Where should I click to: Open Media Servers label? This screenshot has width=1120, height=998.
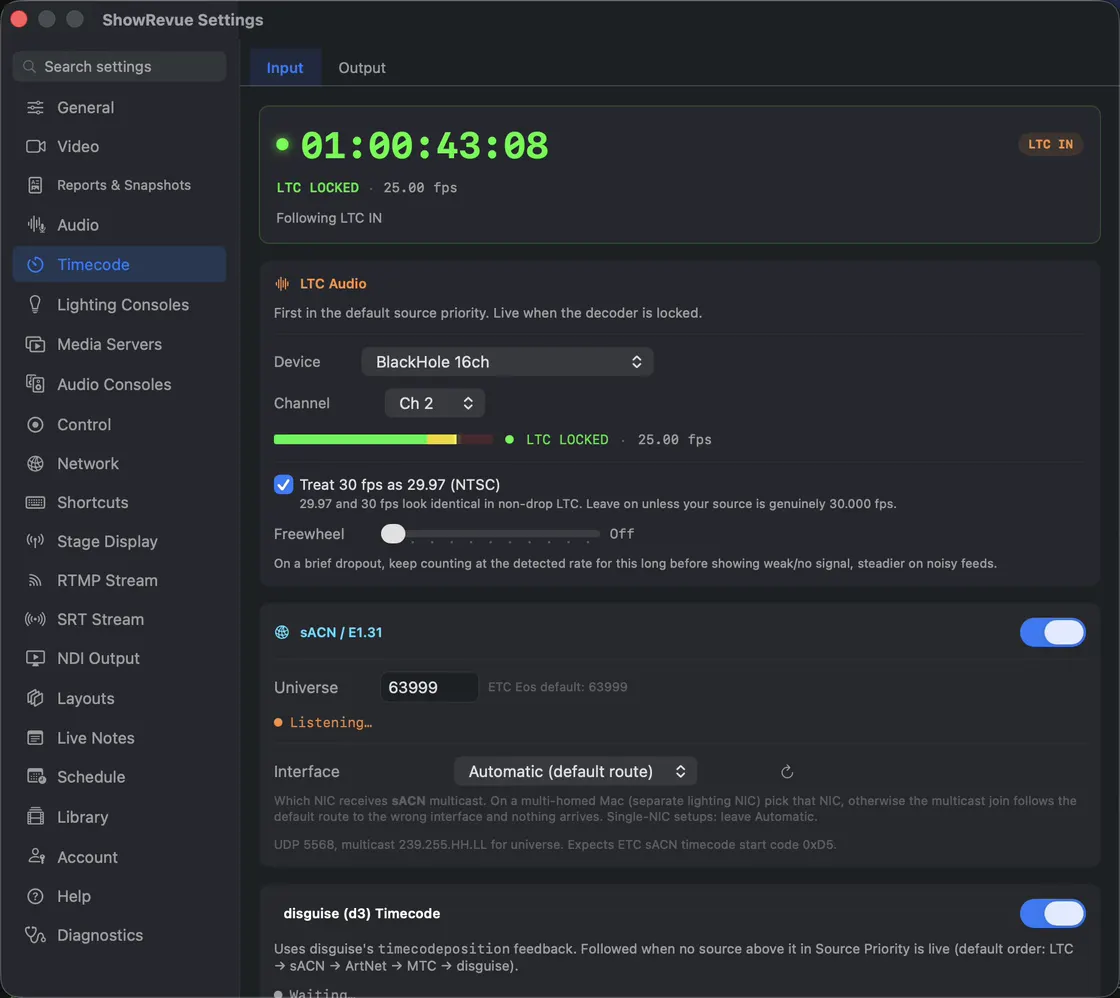click(109, 344)
